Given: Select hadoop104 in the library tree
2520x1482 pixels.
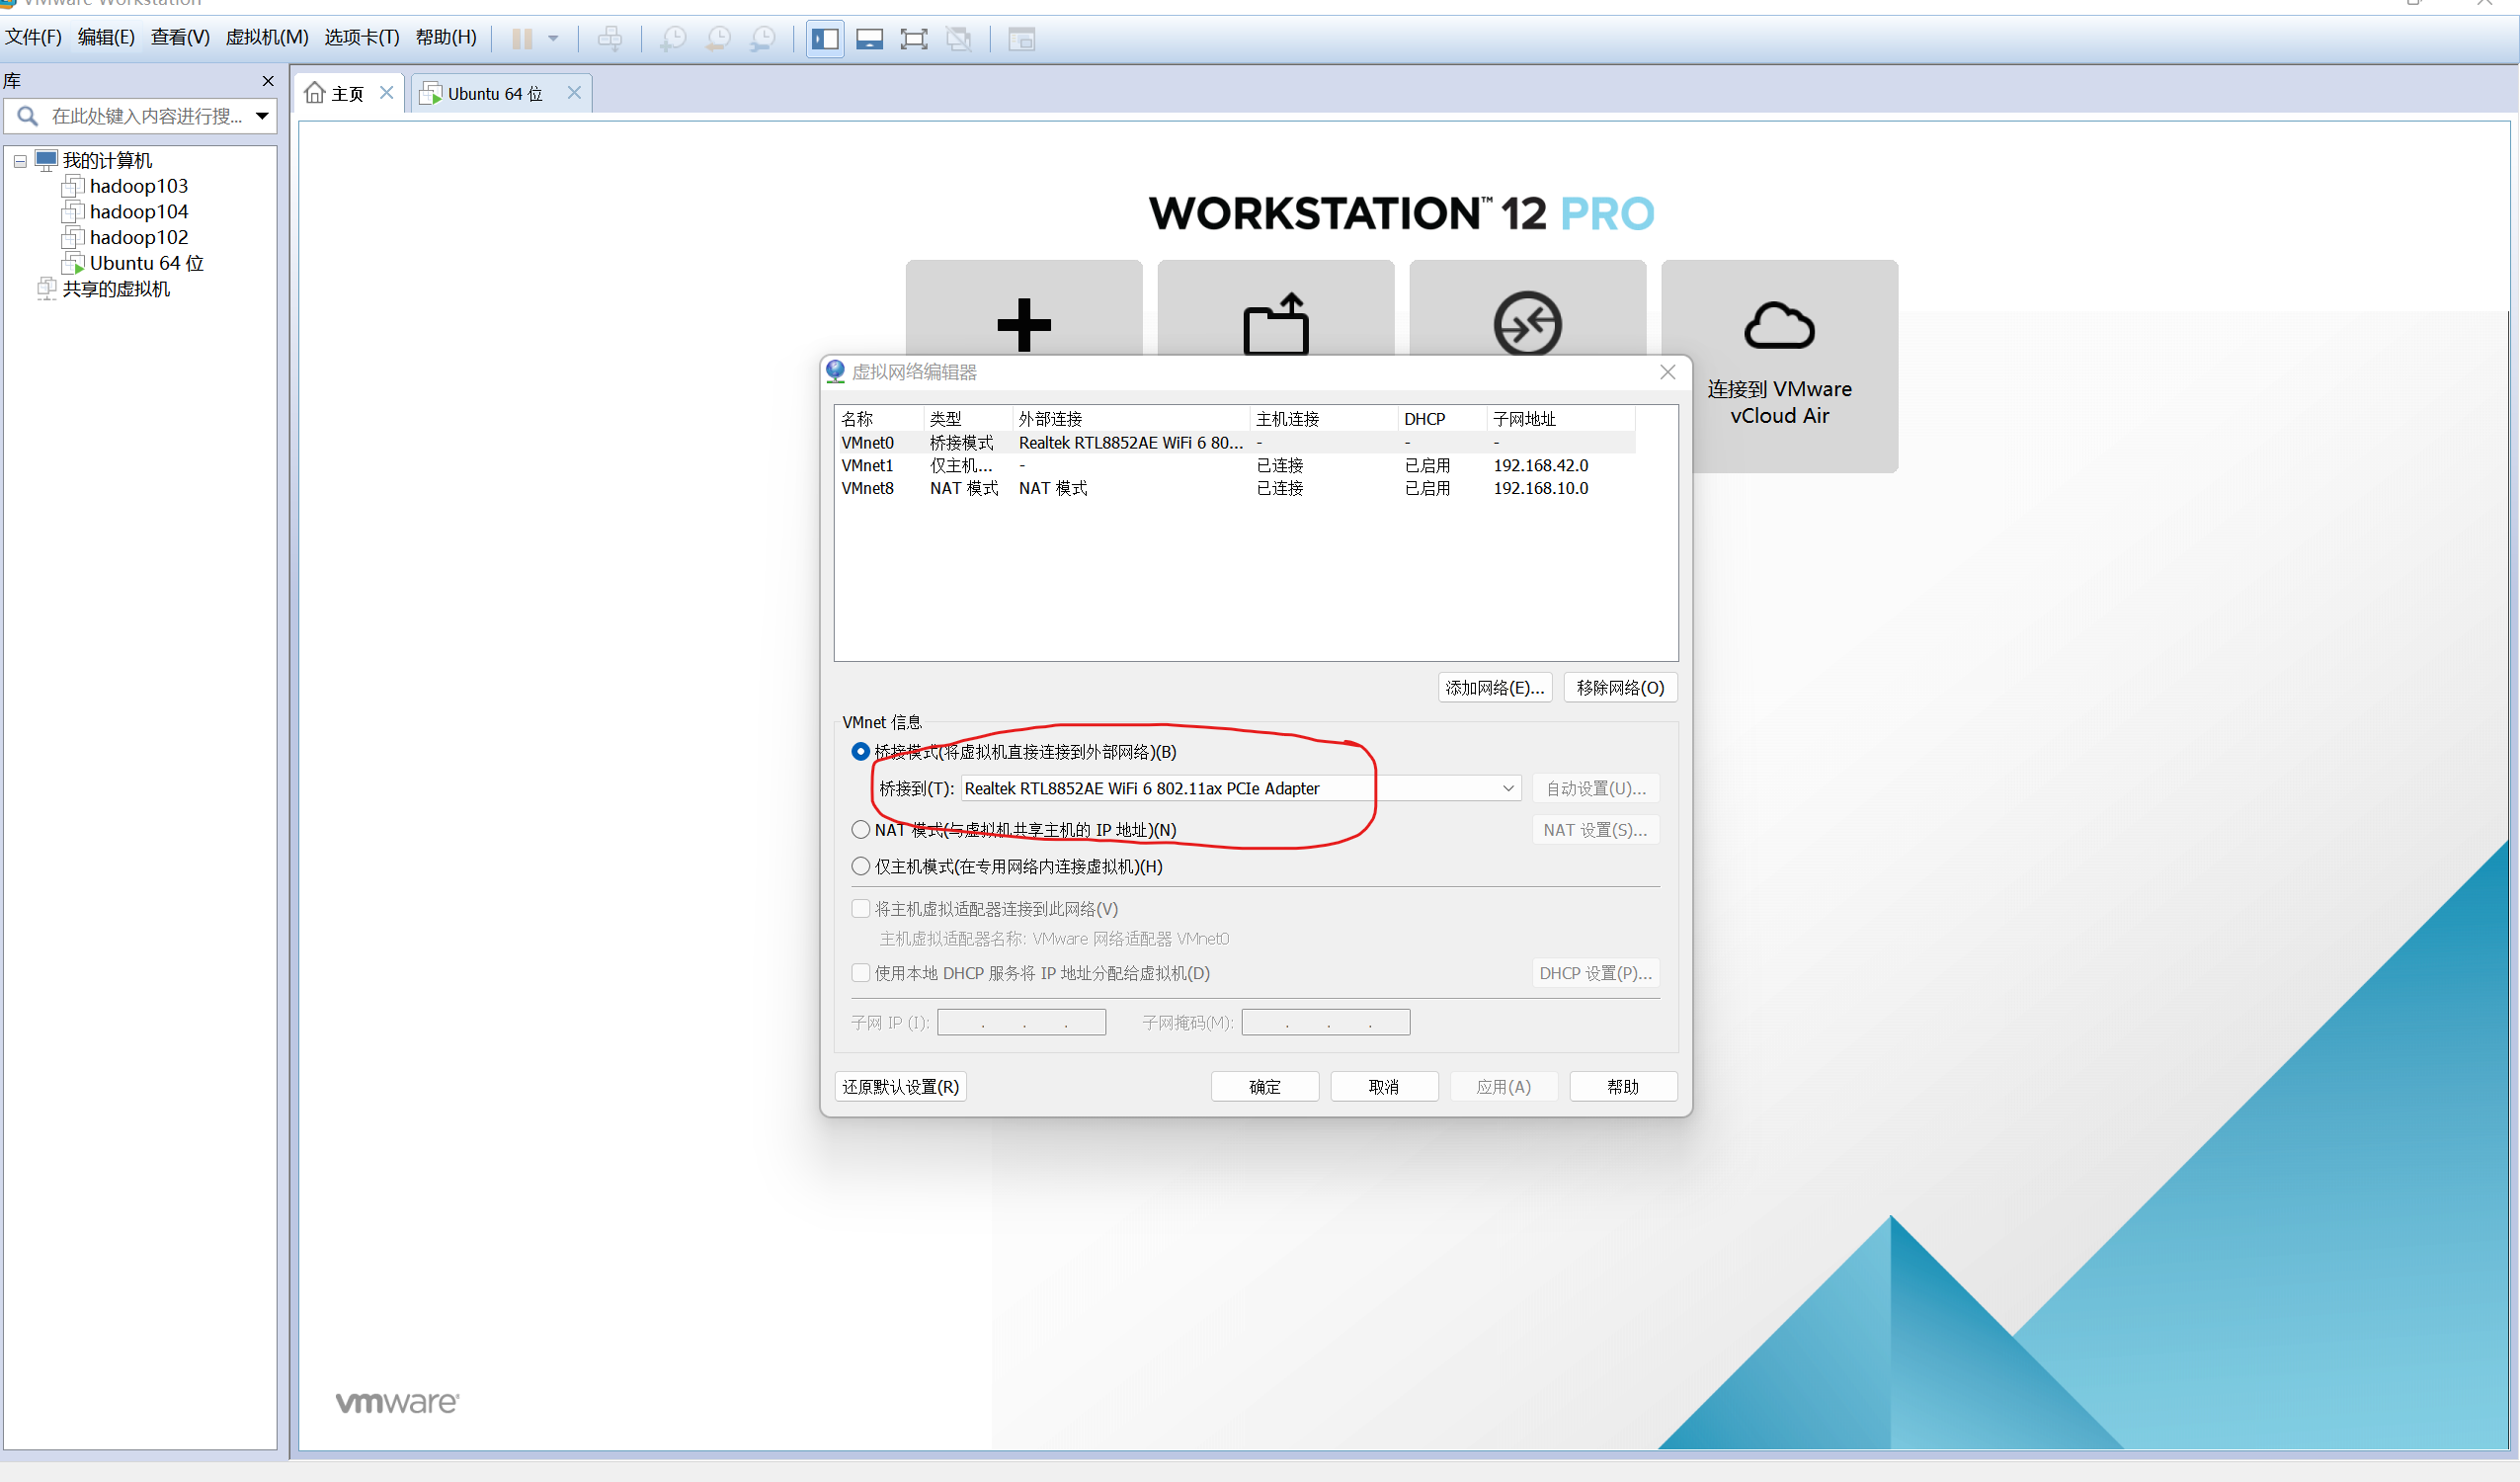Looking at the screenshot, I should (x=138, y=211).
